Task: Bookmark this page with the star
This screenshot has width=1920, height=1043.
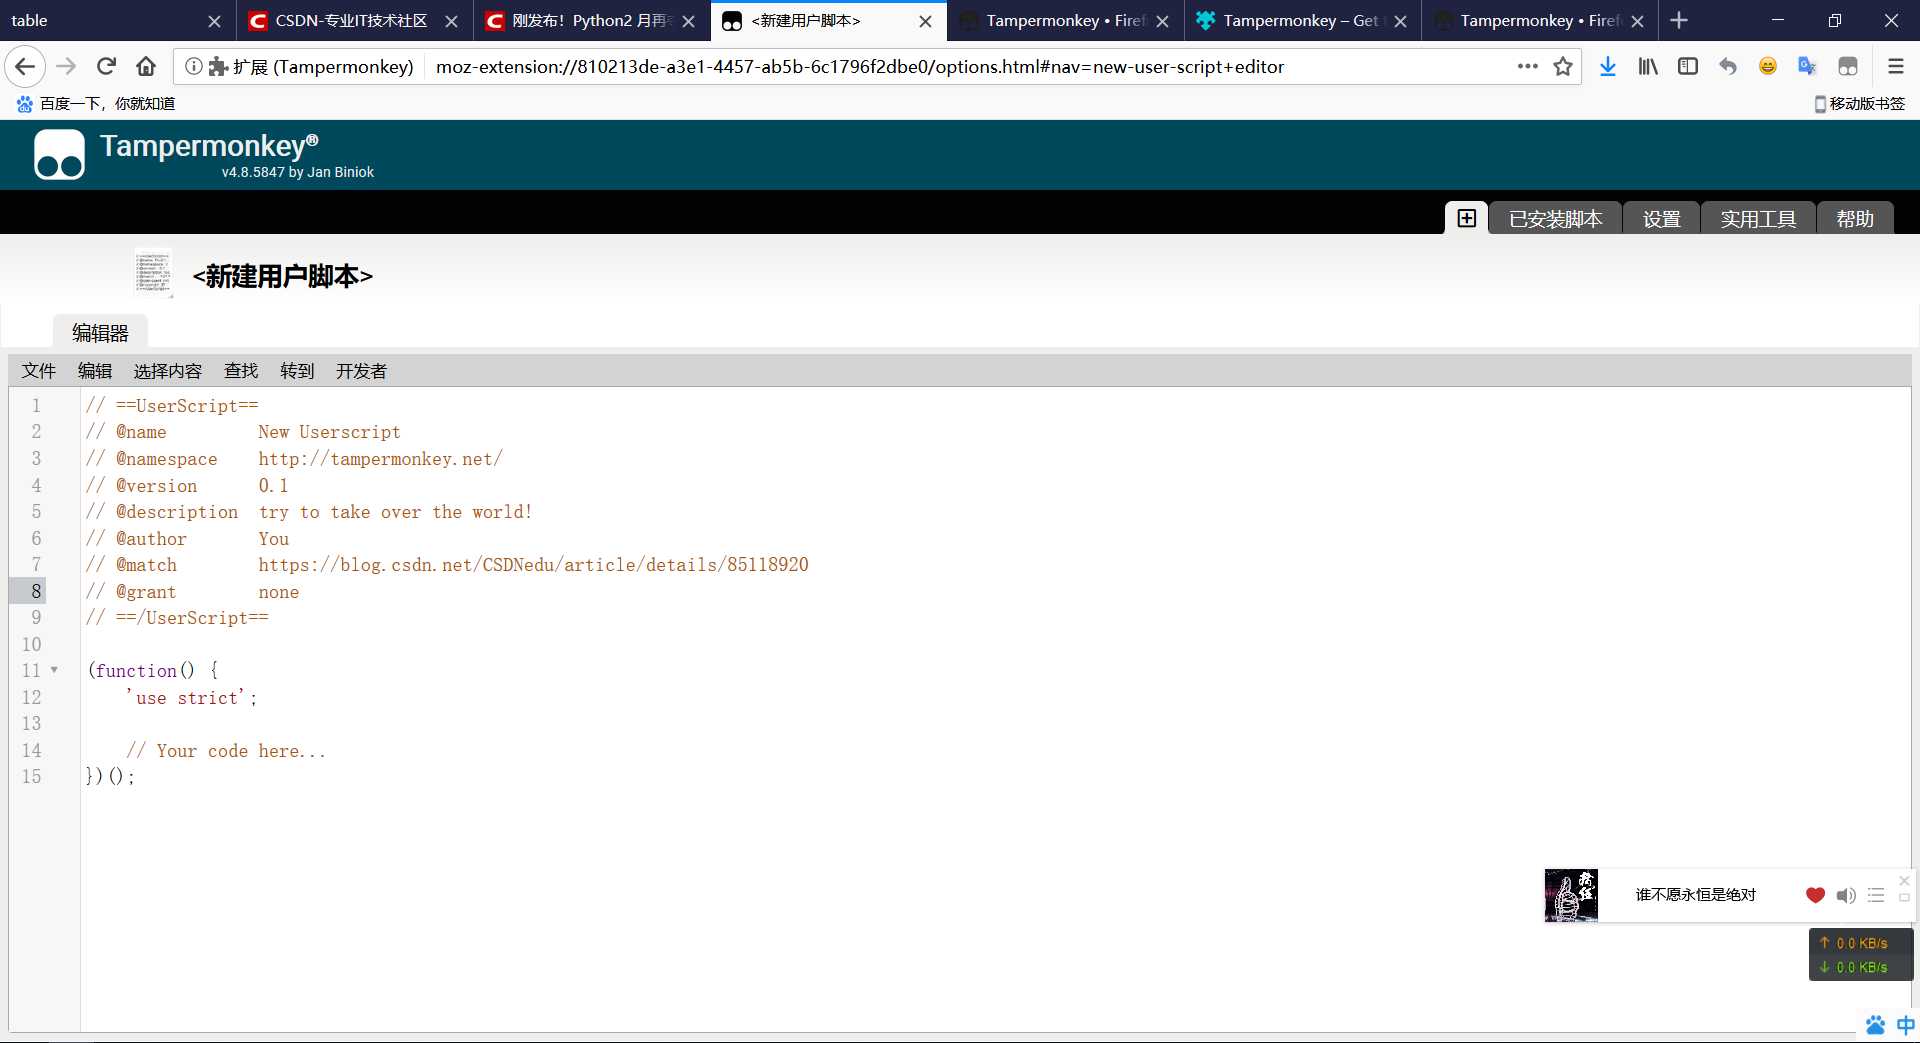Action: [1563, 67]
